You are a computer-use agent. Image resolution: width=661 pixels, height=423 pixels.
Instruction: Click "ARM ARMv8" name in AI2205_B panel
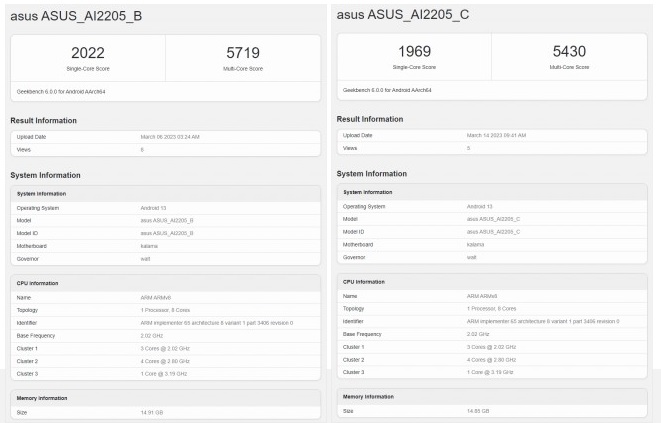pos(156,298)
